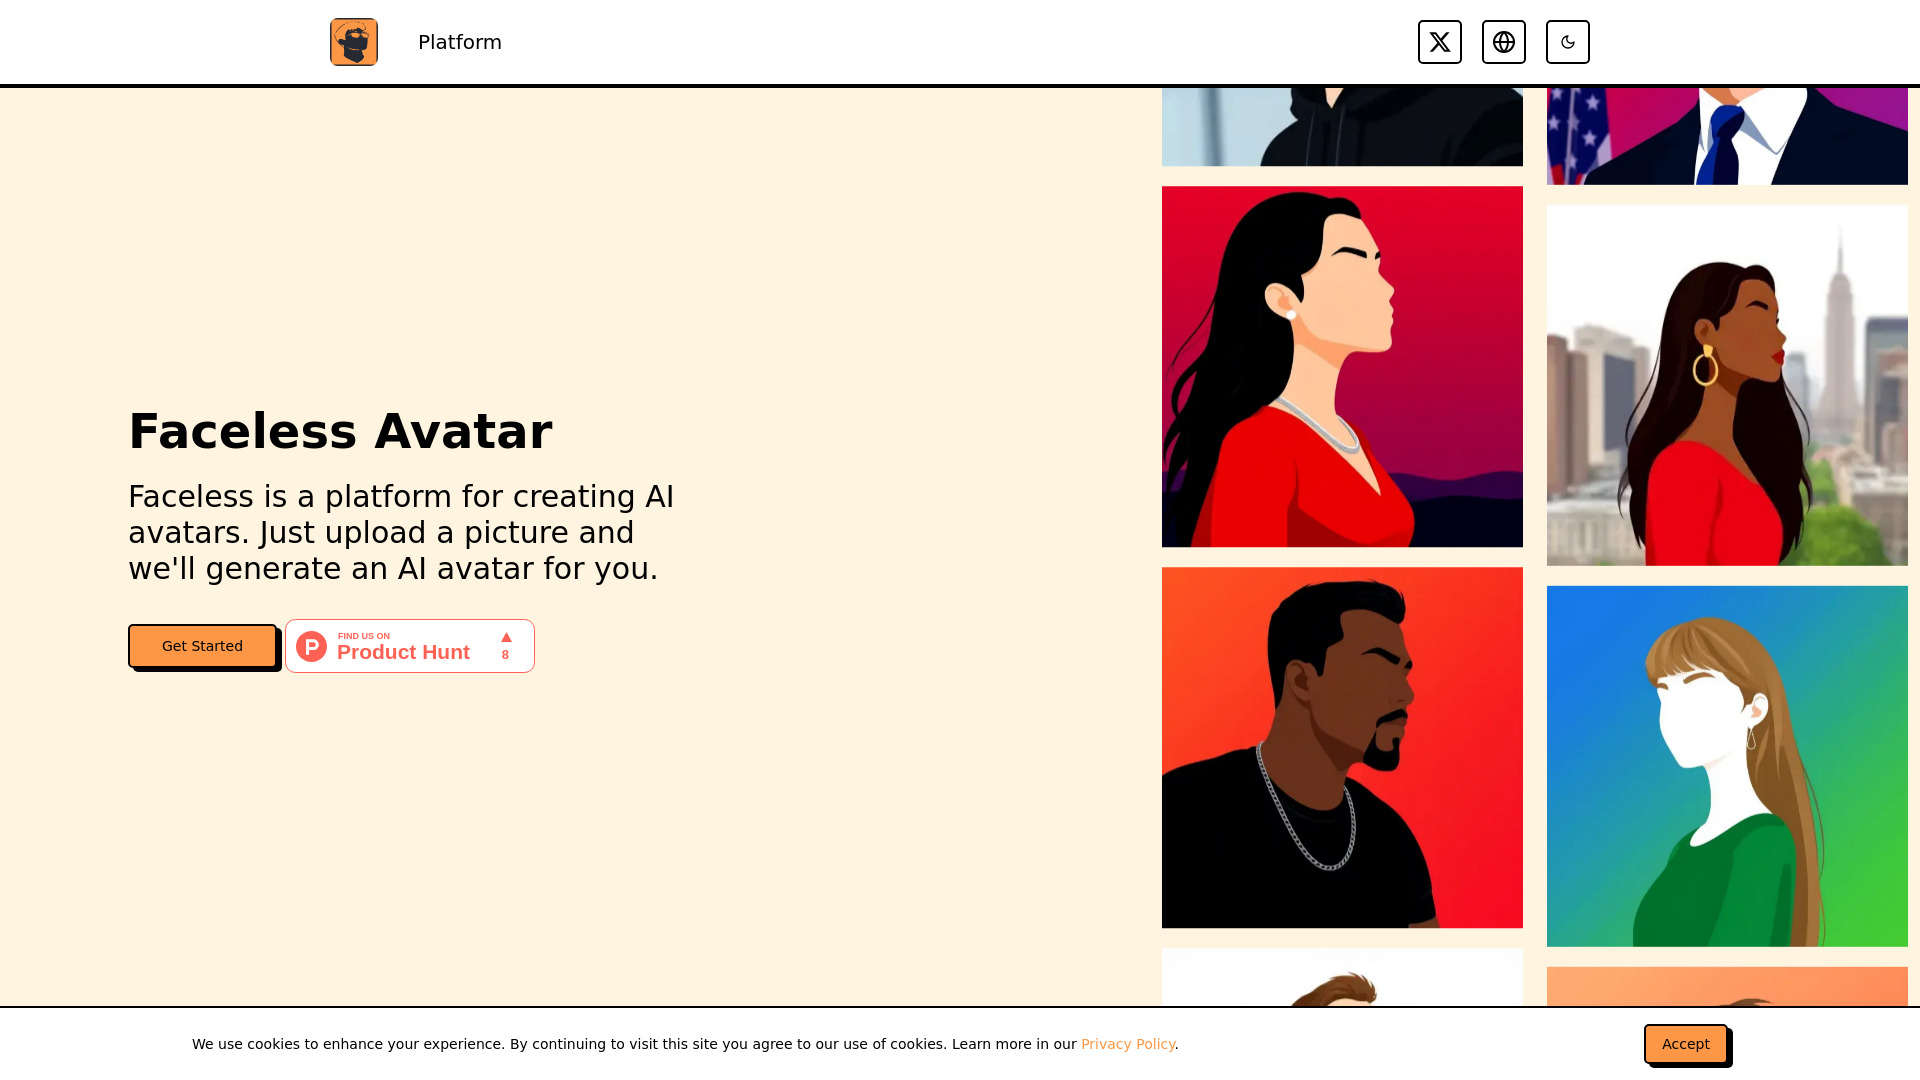Enable cookie consent with Accept button

click(1685, 1044)
